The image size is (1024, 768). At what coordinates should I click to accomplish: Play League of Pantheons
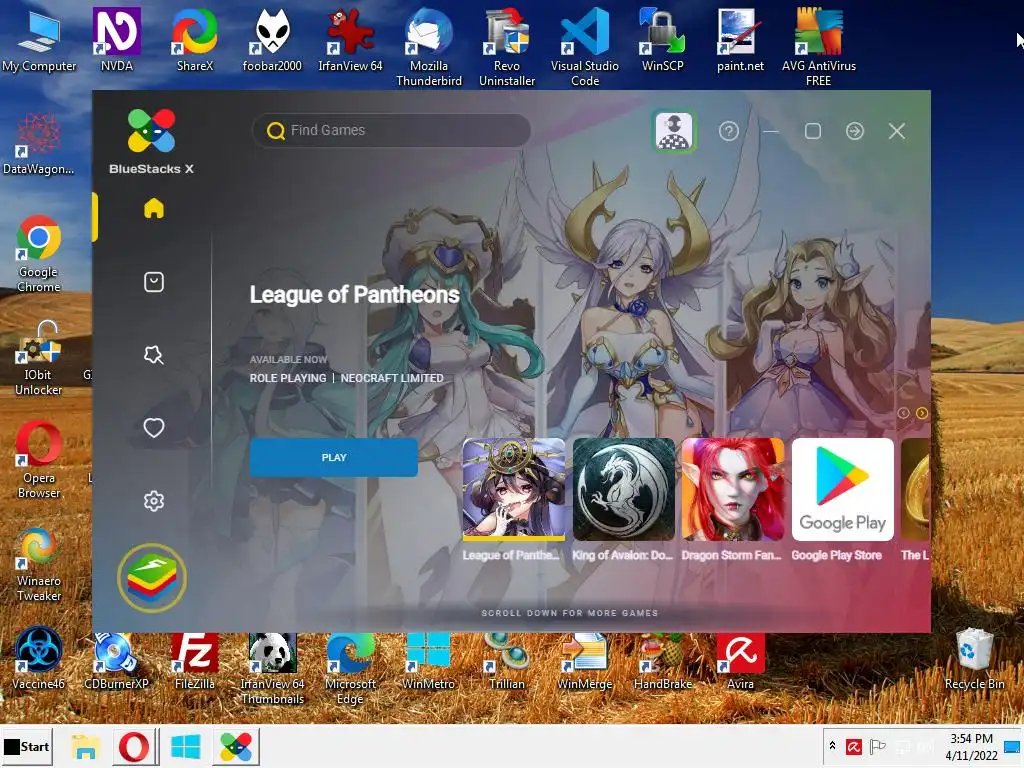[x=334, y=458]
